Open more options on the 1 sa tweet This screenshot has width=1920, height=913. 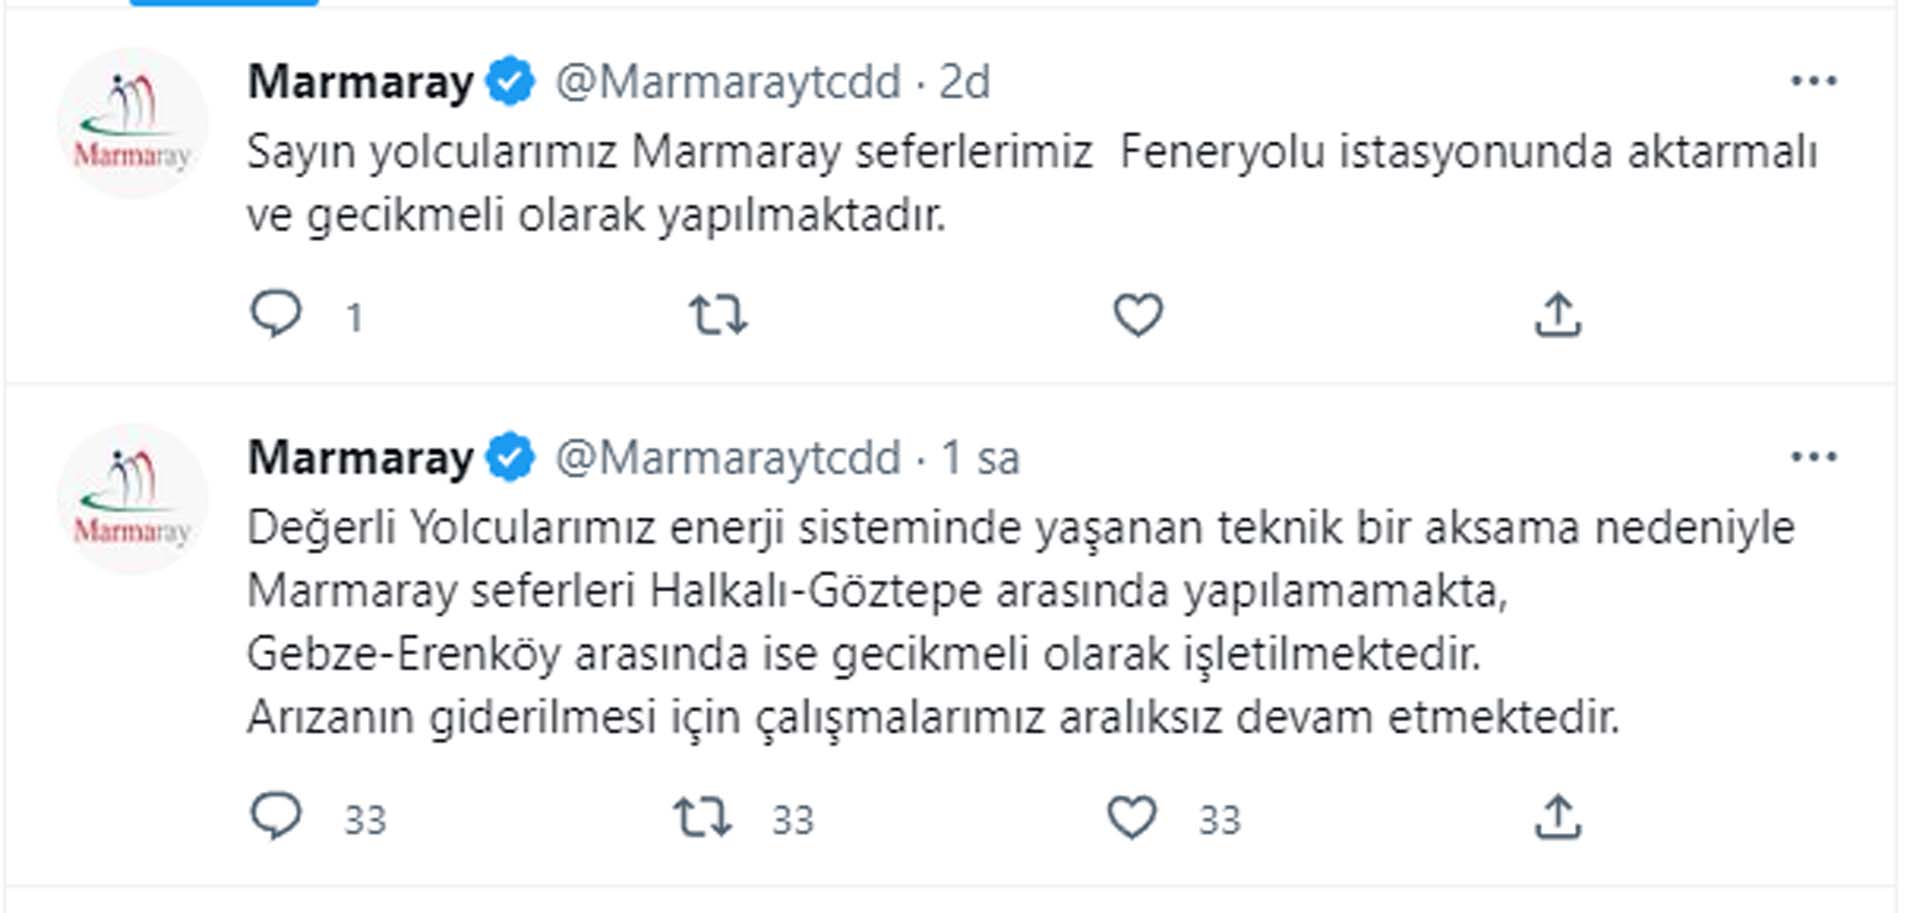[x=1813, y=457]
